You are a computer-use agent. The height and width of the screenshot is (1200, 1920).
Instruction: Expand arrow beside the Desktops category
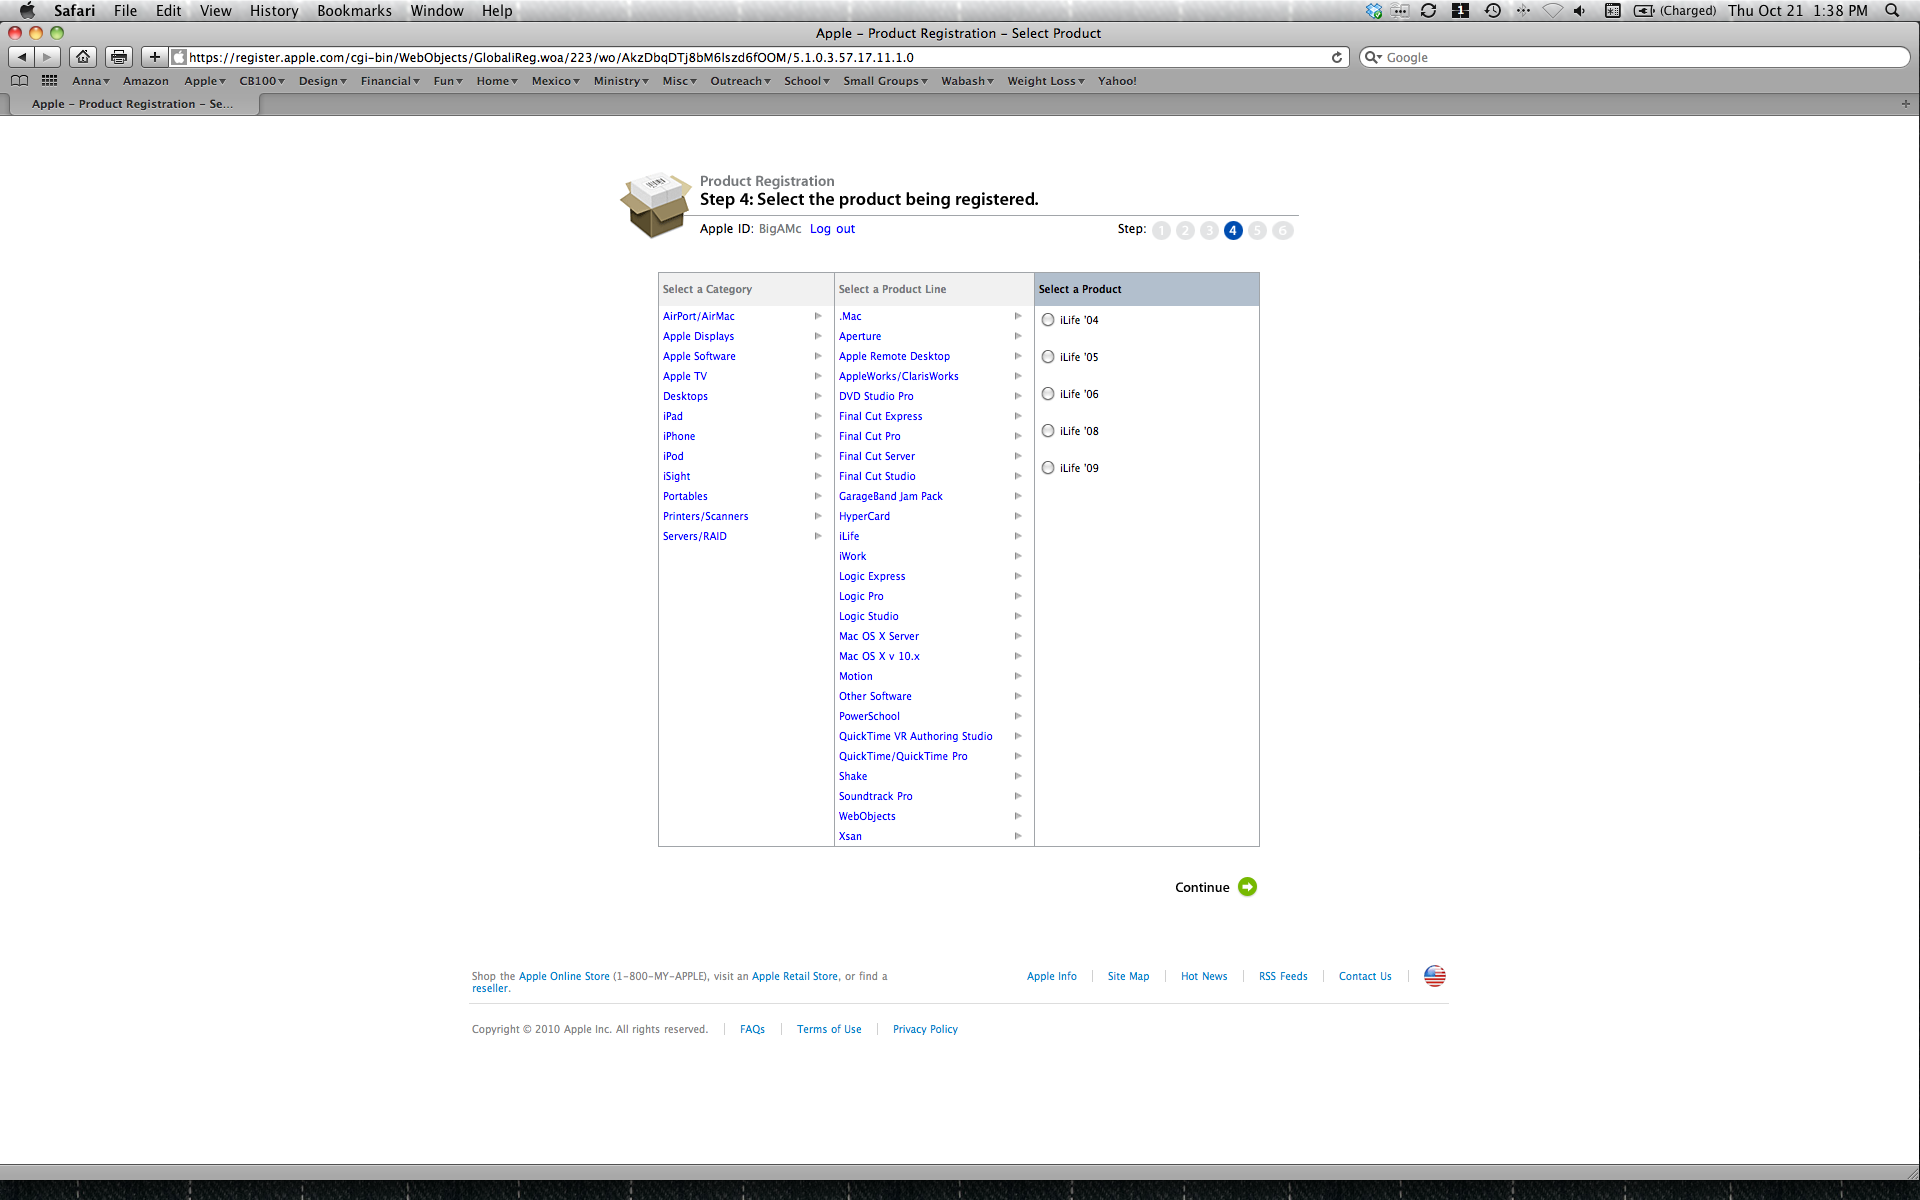point(817,396)
